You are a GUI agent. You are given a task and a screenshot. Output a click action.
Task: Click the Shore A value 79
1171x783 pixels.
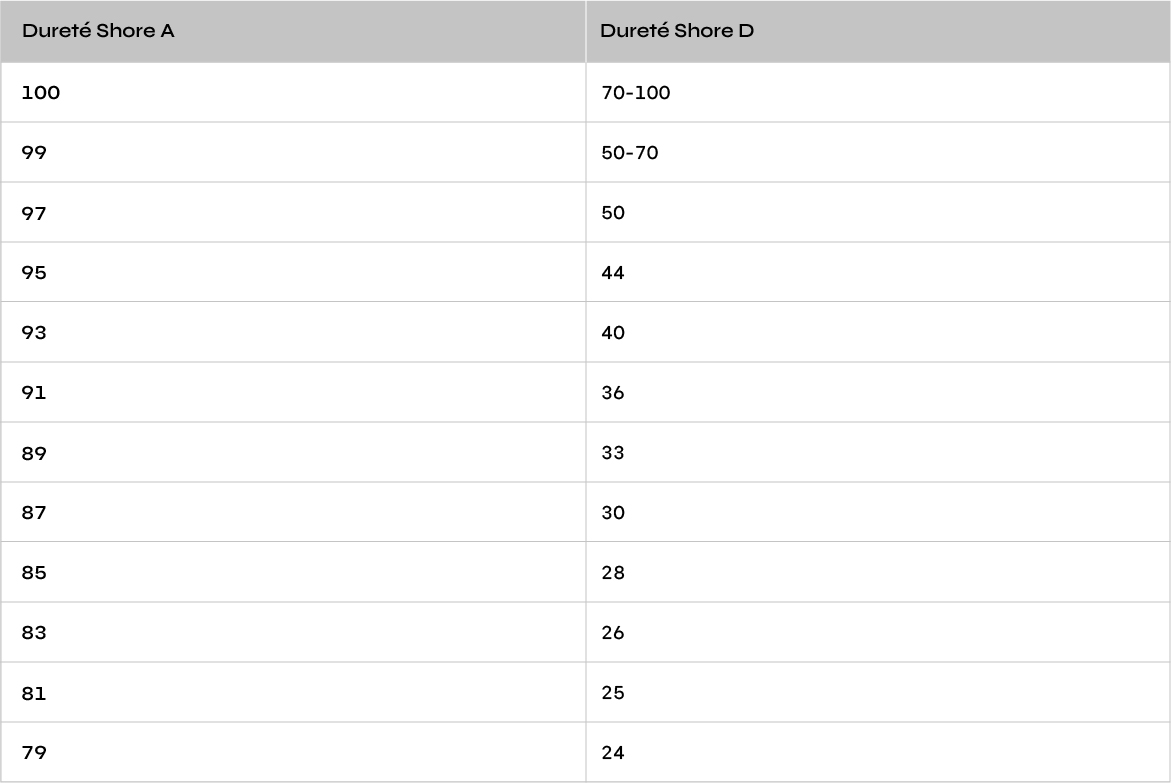click(34, 752)
